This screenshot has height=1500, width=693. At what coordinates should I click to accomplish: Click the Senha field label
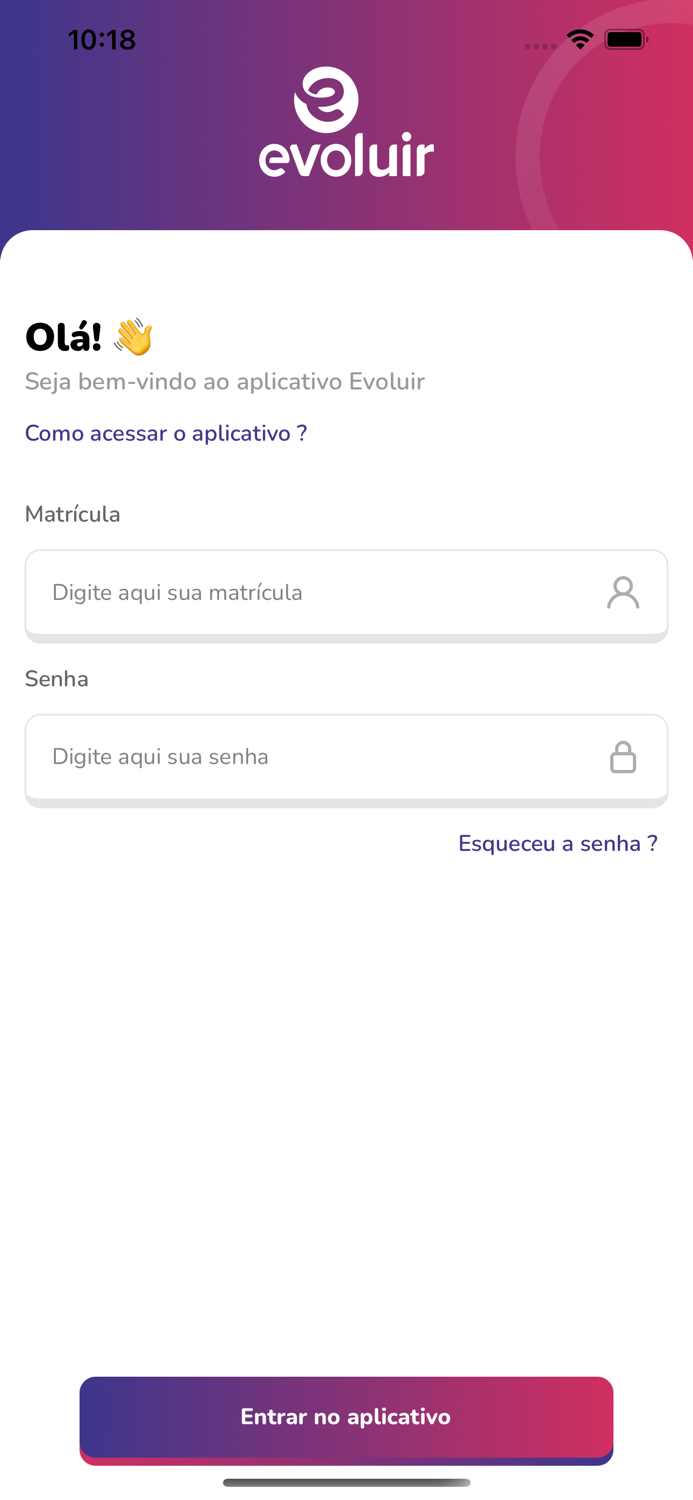[57, 679]
